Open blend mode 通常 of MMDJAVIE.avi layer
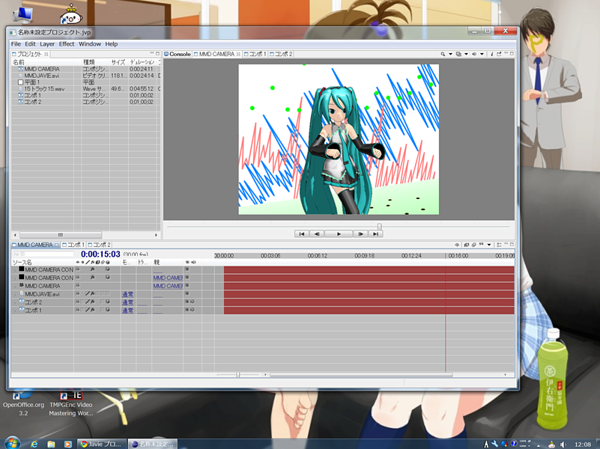 click(x=127, y=294)
